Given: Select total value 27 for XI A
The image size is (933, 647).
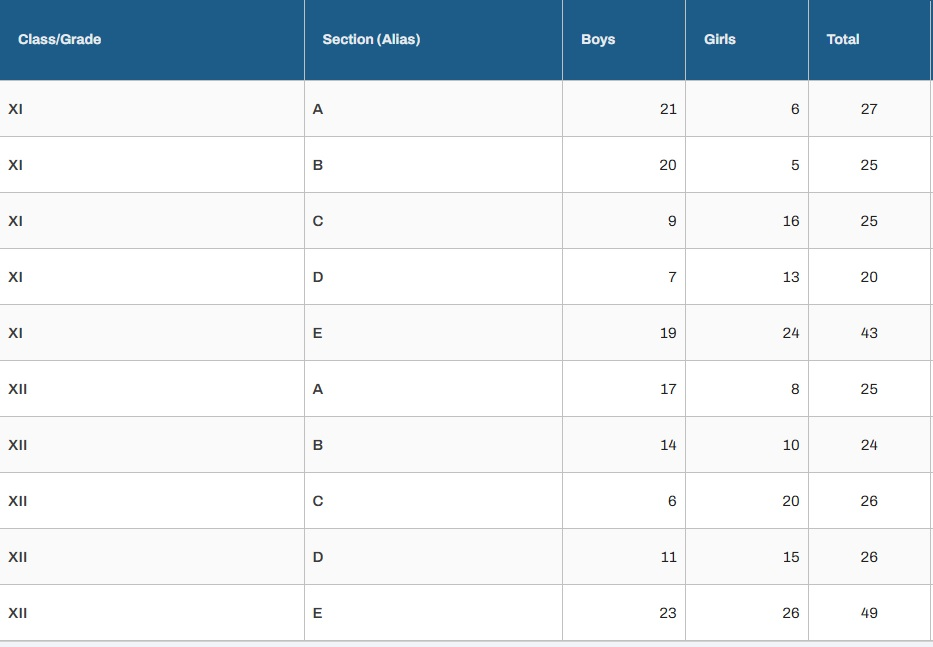Looking at the screenshot, I should (x=869, y=109).
